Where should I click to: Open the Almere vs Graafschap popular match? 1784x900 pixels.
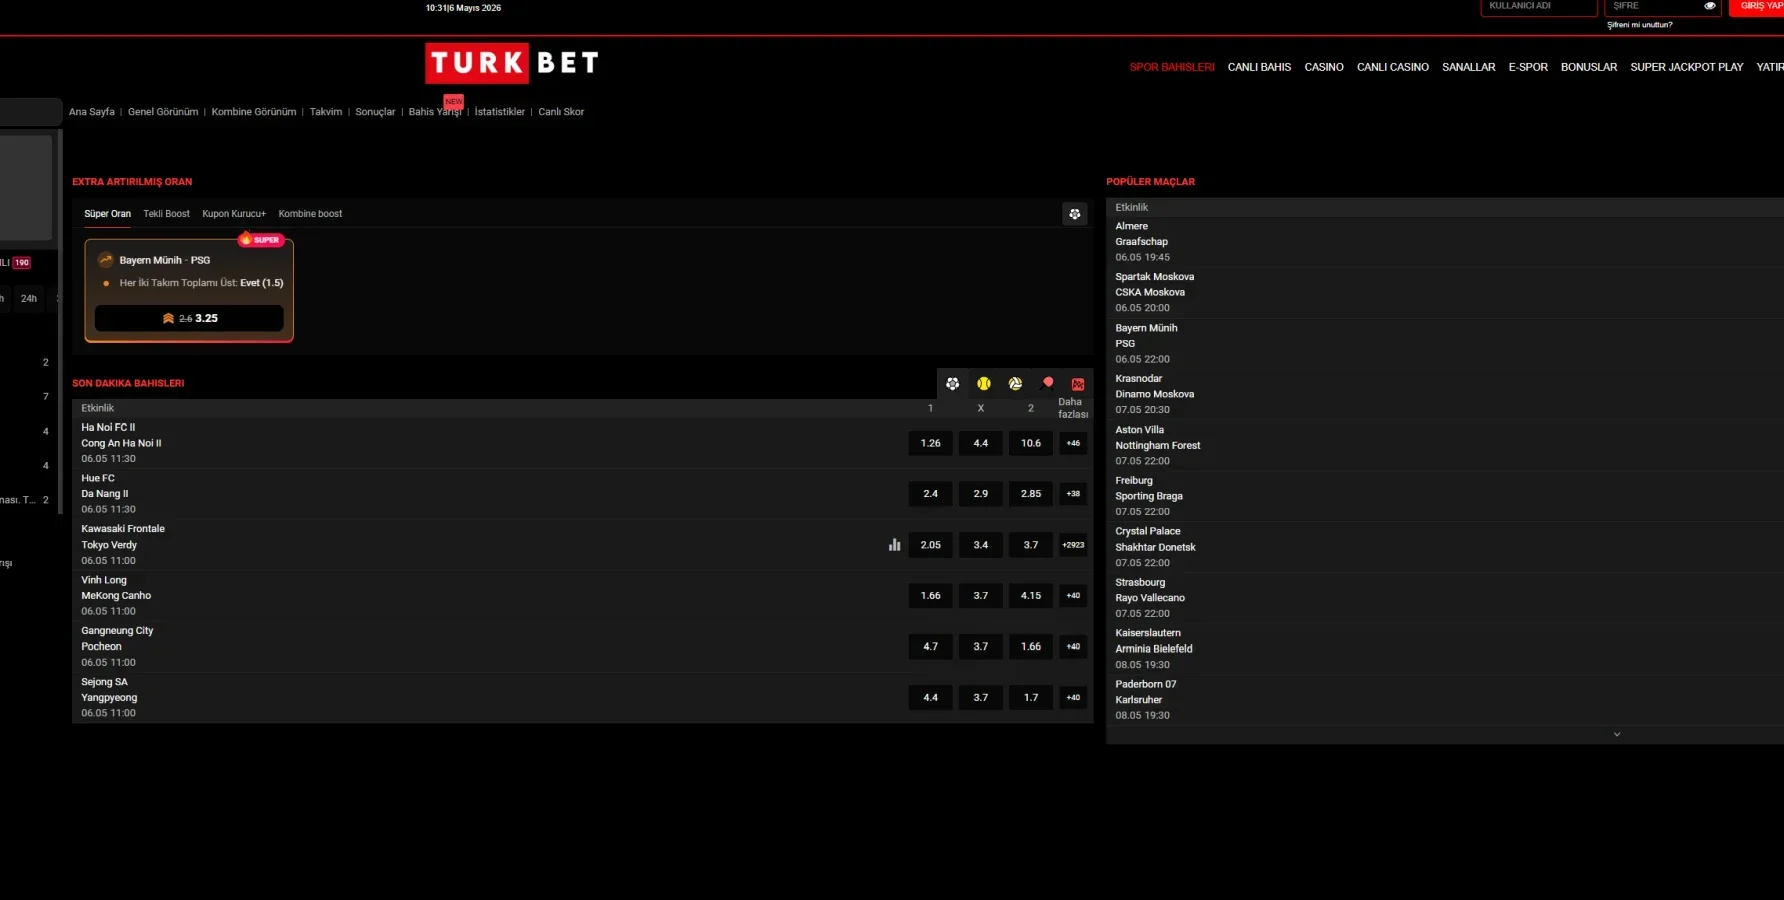click(1445, 242)
